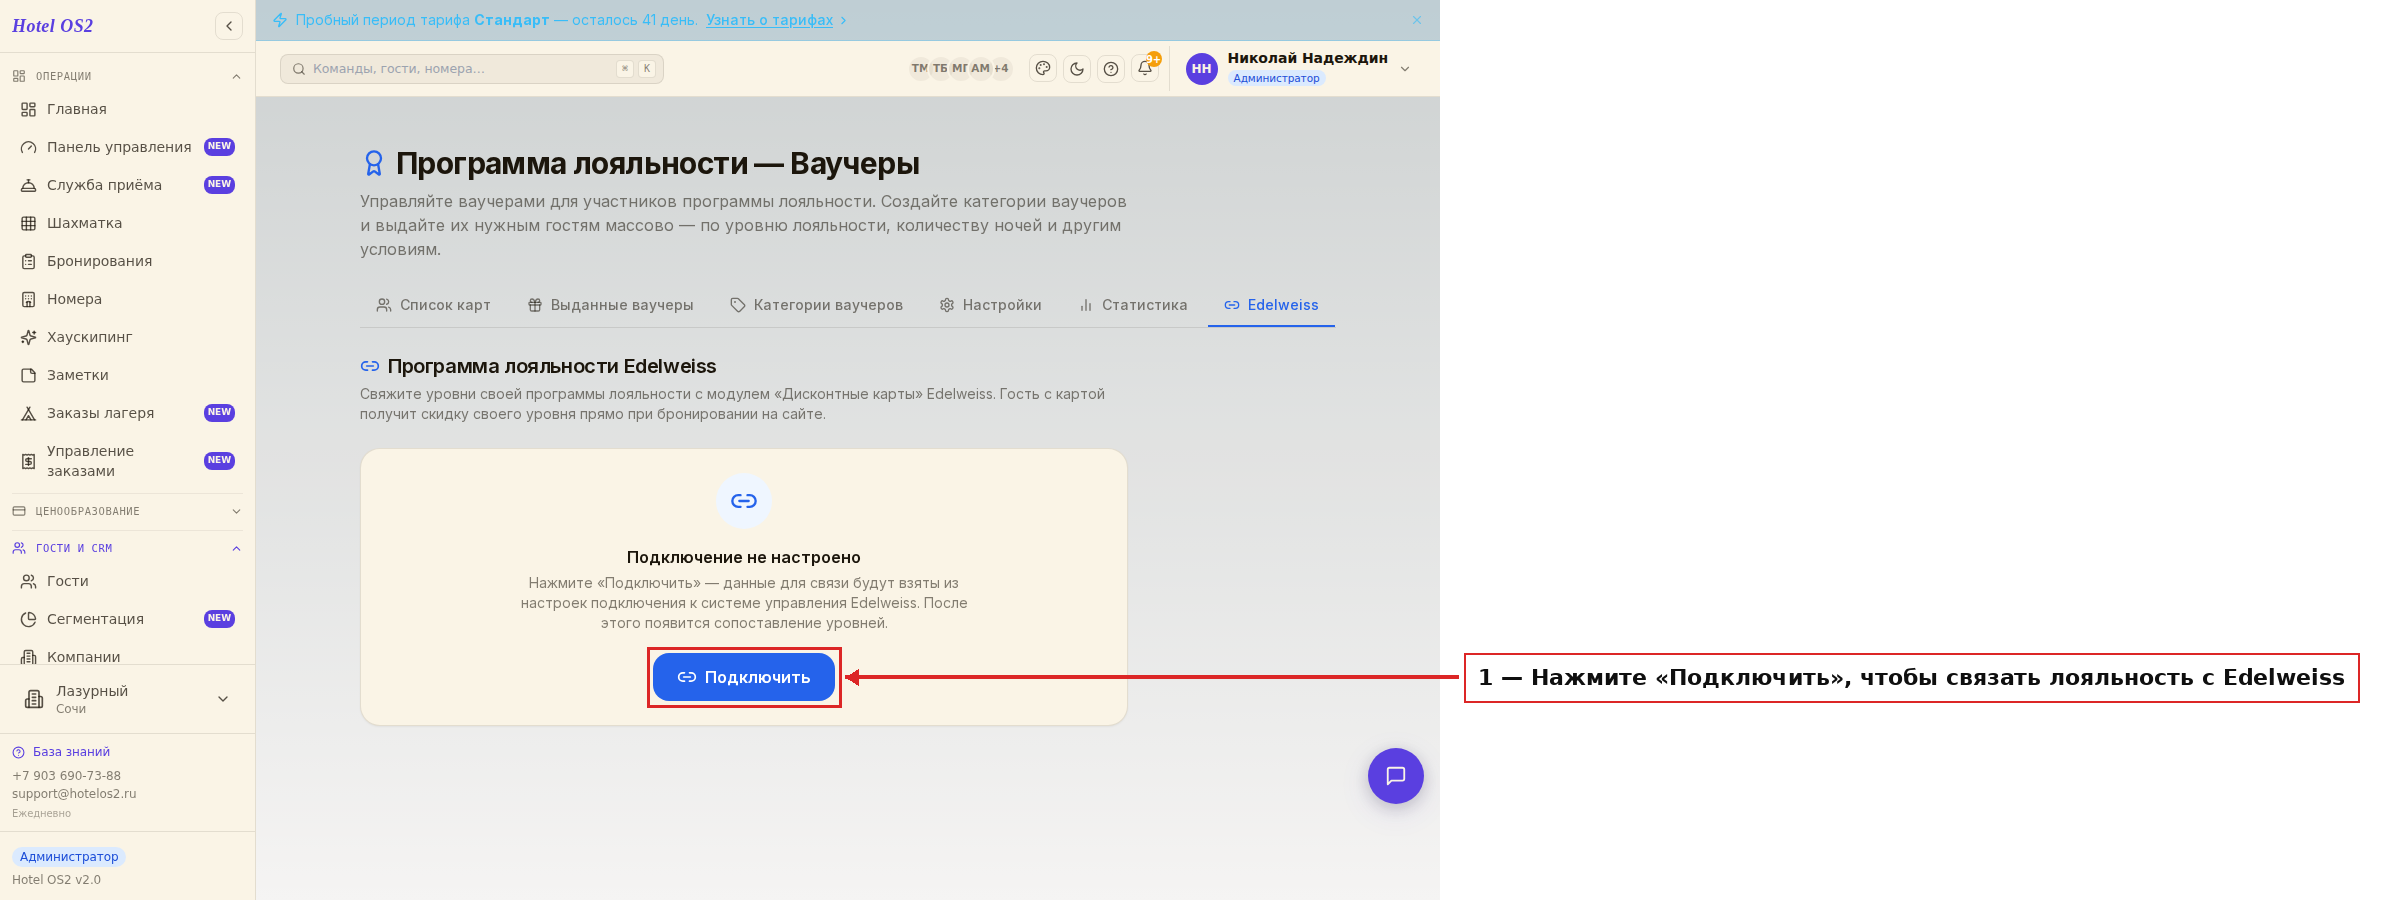
Task: Switch to the Статистика tab
Action: click(x=1133, y=305)
